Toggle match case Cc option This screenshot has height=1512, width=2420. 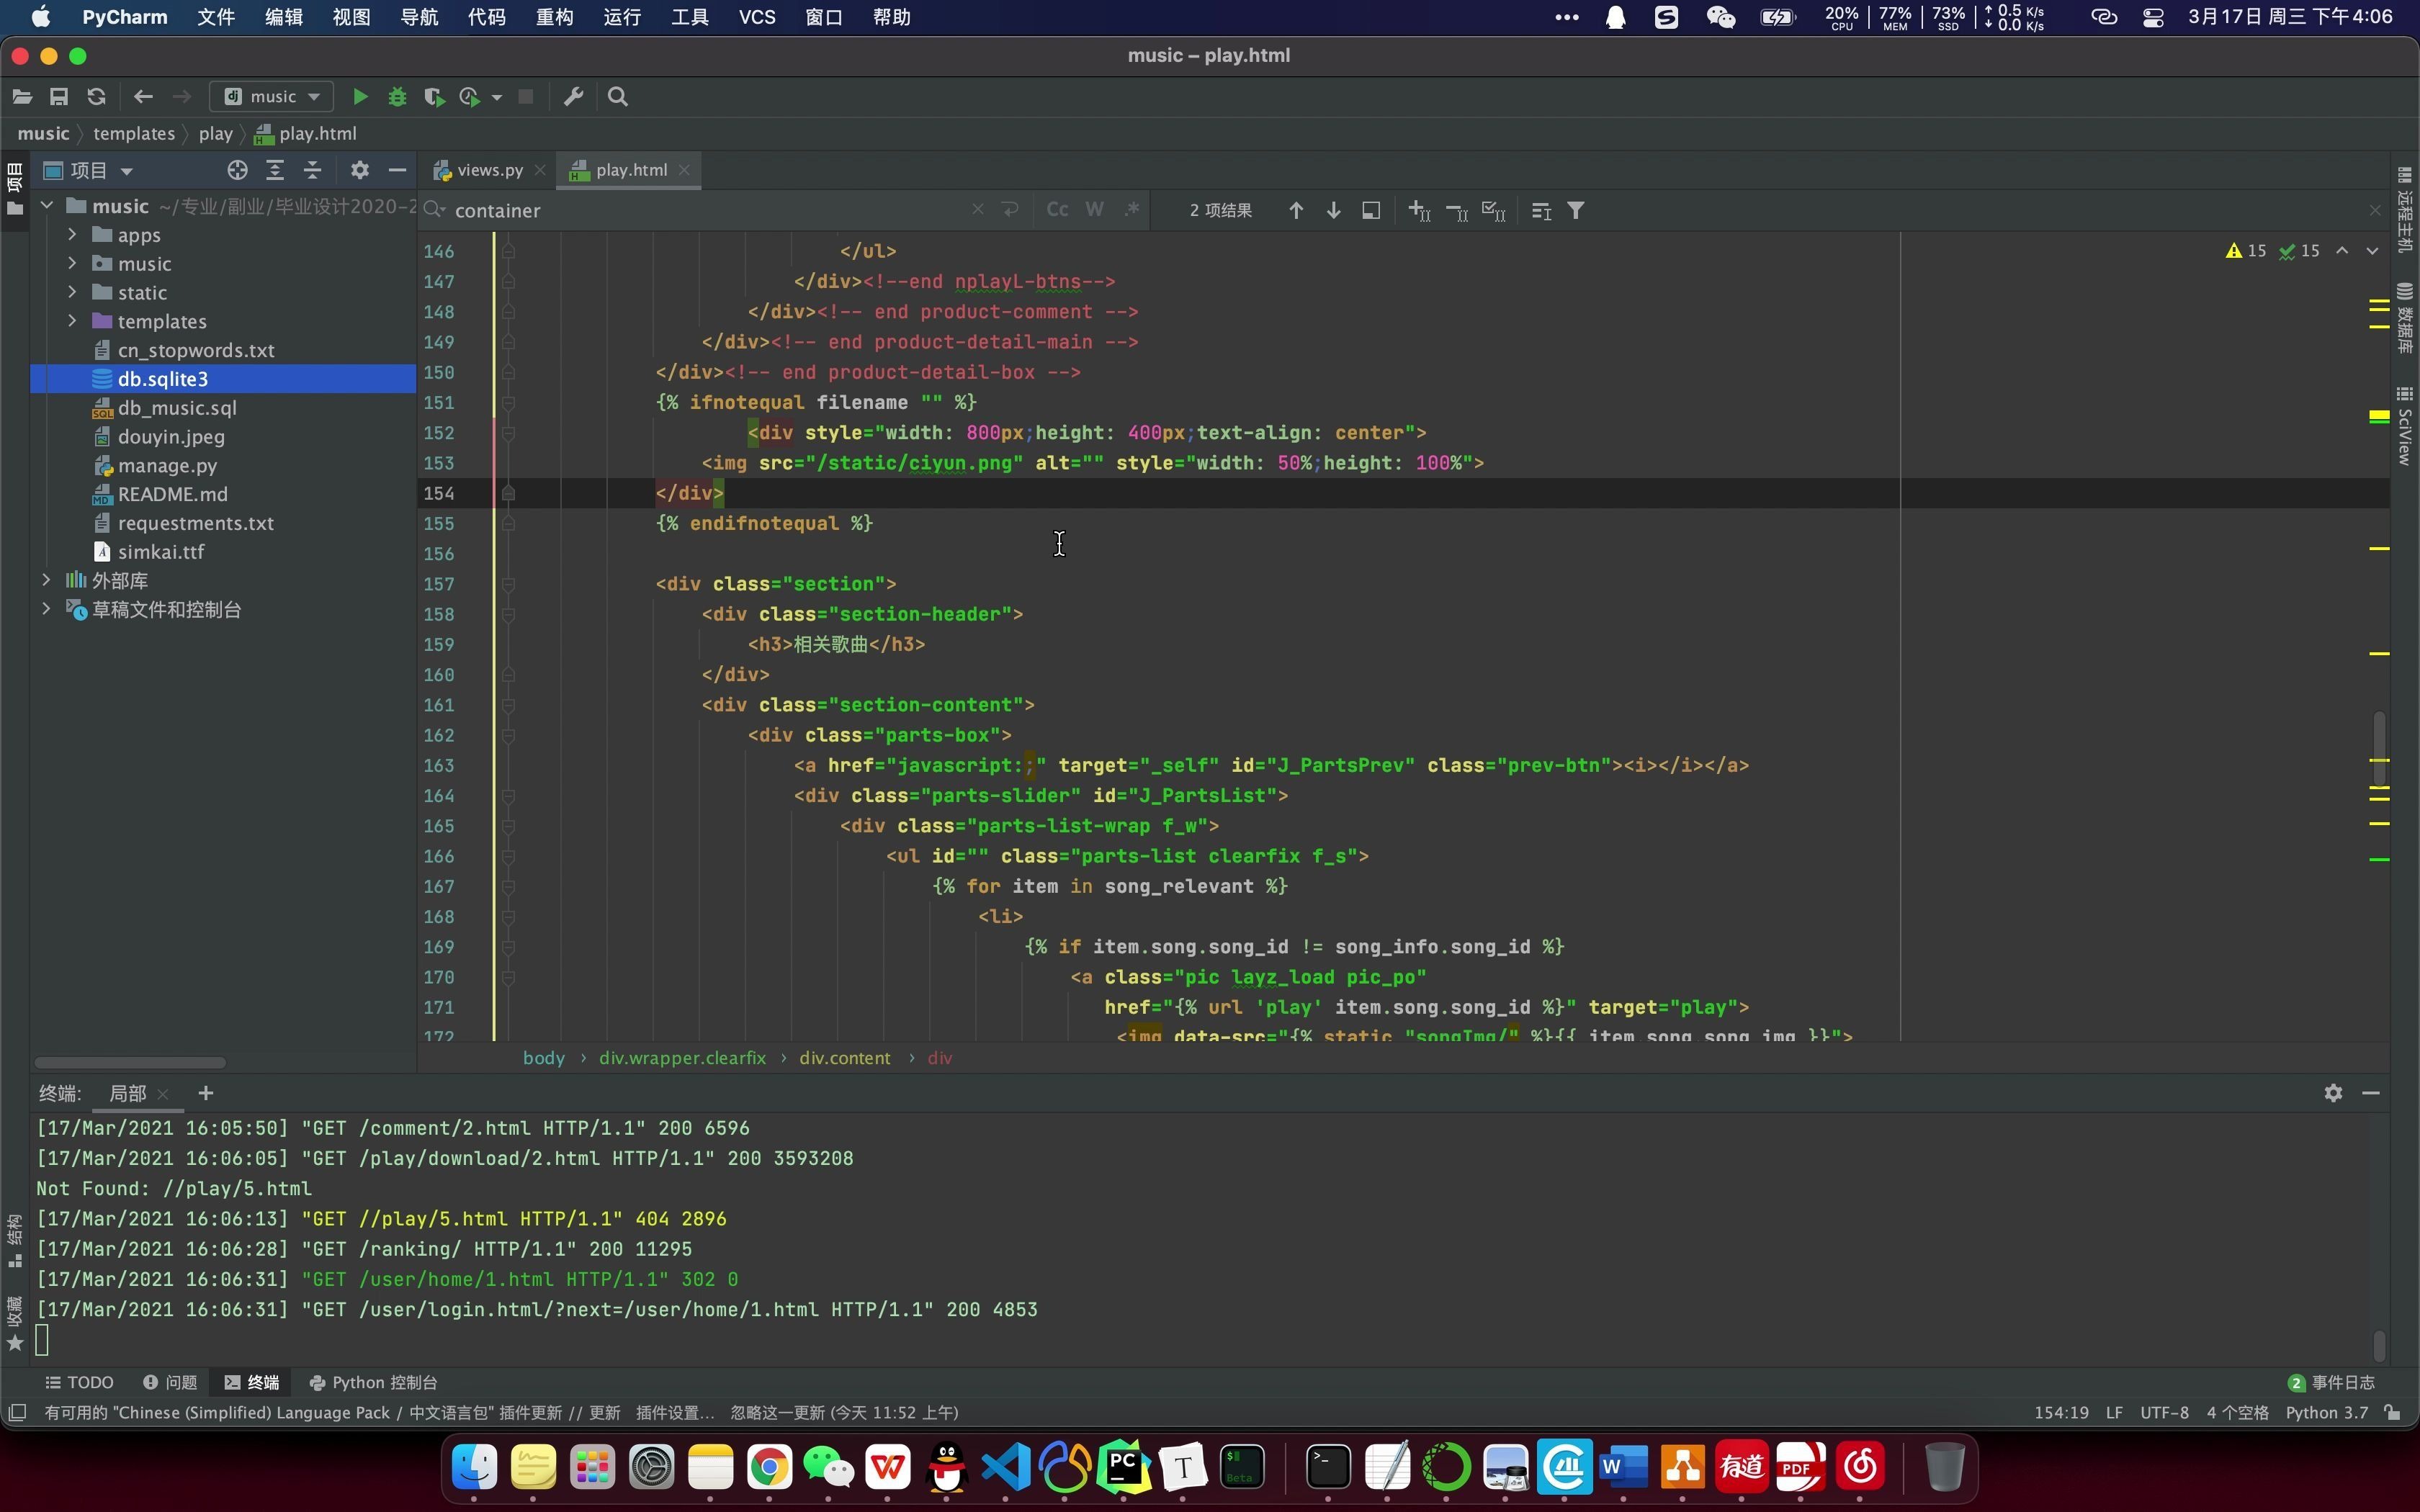(1057, 210)
